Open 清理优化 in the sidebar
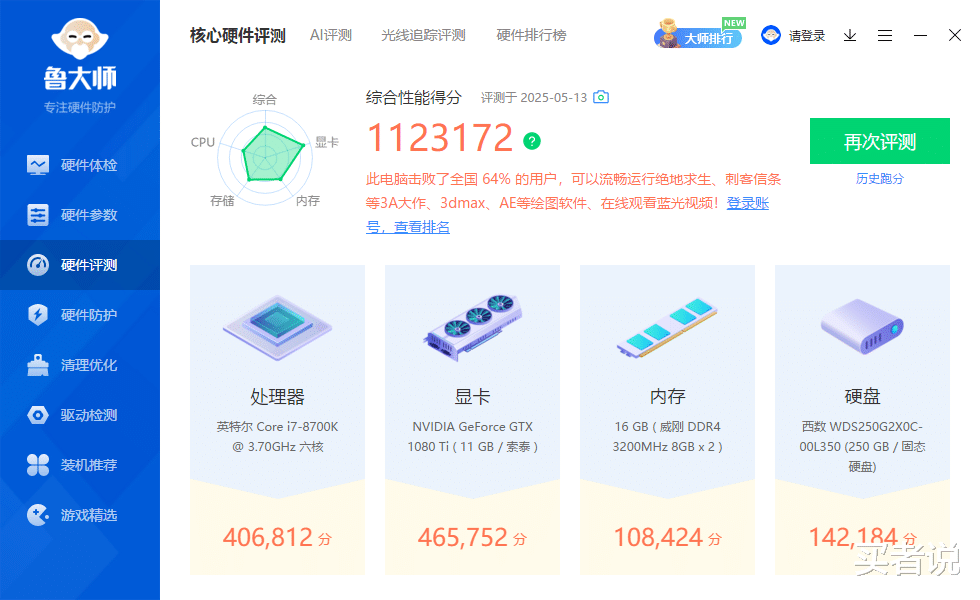Image resolution: width=980 pixels, height=600 pixels. click(80, 365)
